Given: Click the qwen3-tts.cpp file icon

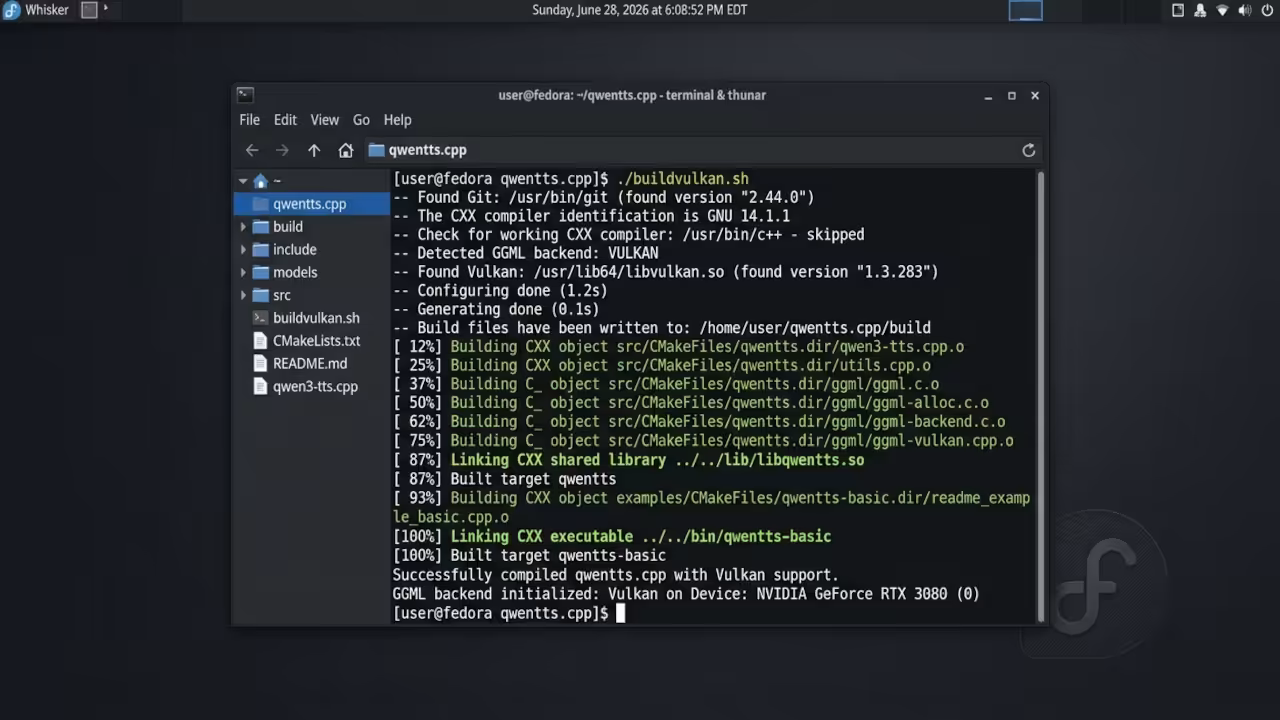Looking at the screenshot, I should (260, 387).
